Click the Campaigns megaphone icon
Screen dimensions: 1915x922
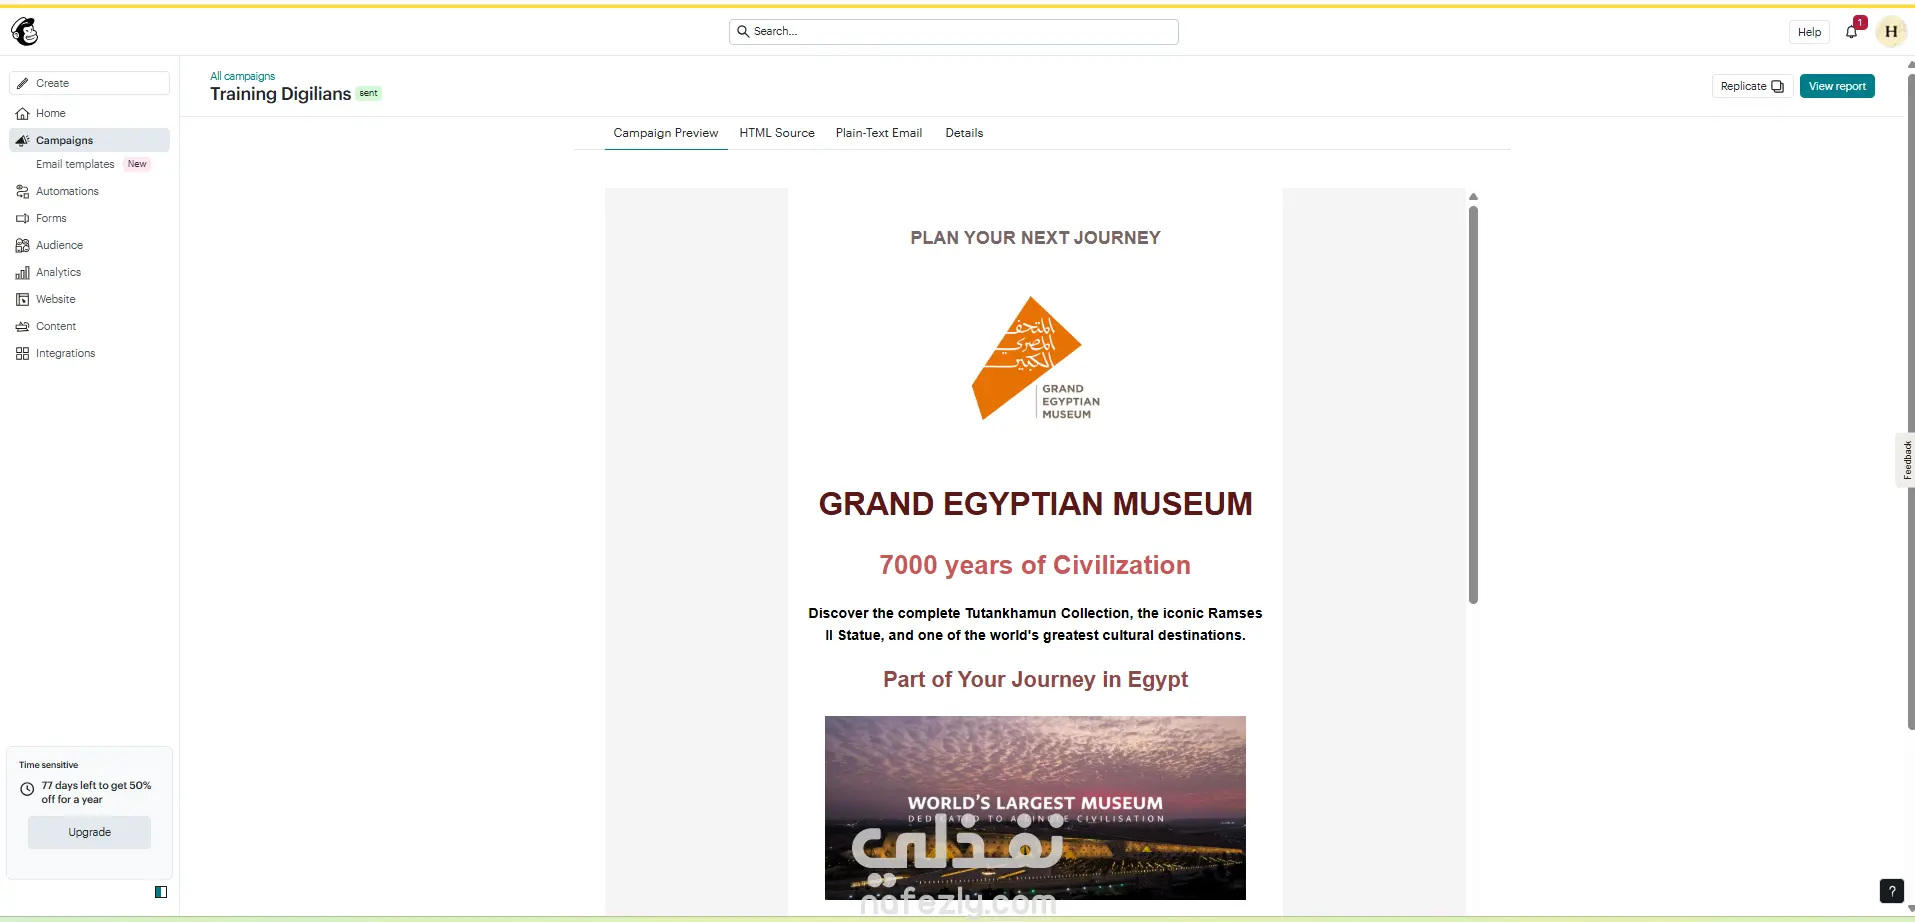pyautogui.click(x=23, y=141)
